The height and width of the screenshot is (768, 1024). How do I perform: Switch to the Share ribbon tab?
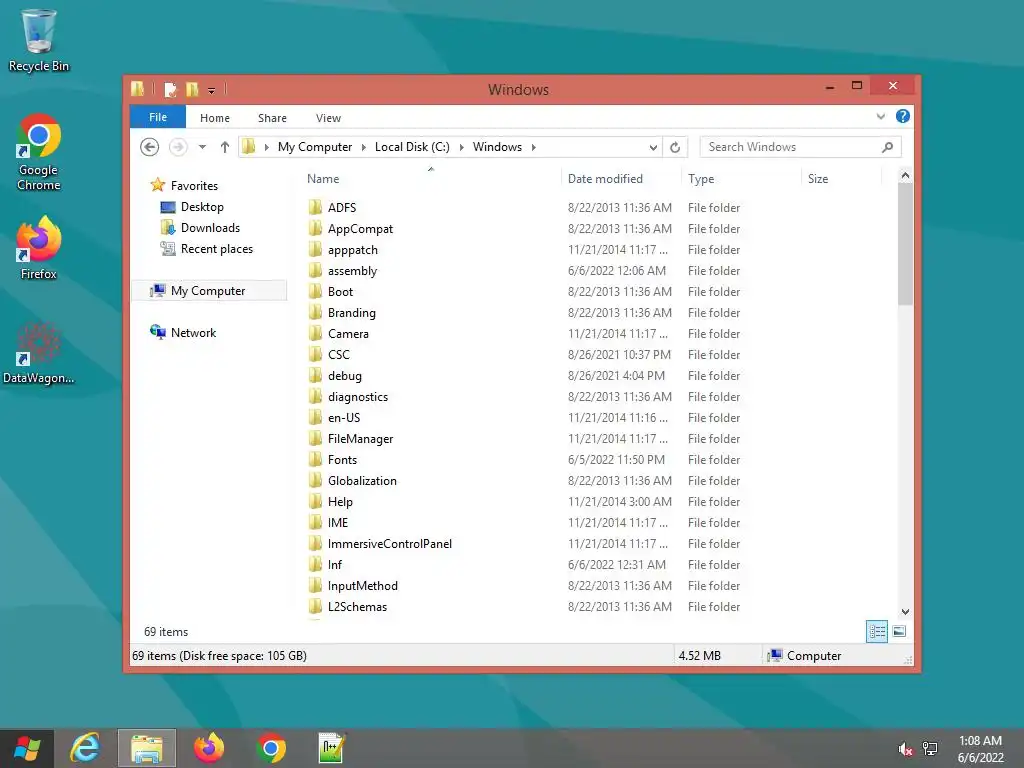click(x=272, y=118)
